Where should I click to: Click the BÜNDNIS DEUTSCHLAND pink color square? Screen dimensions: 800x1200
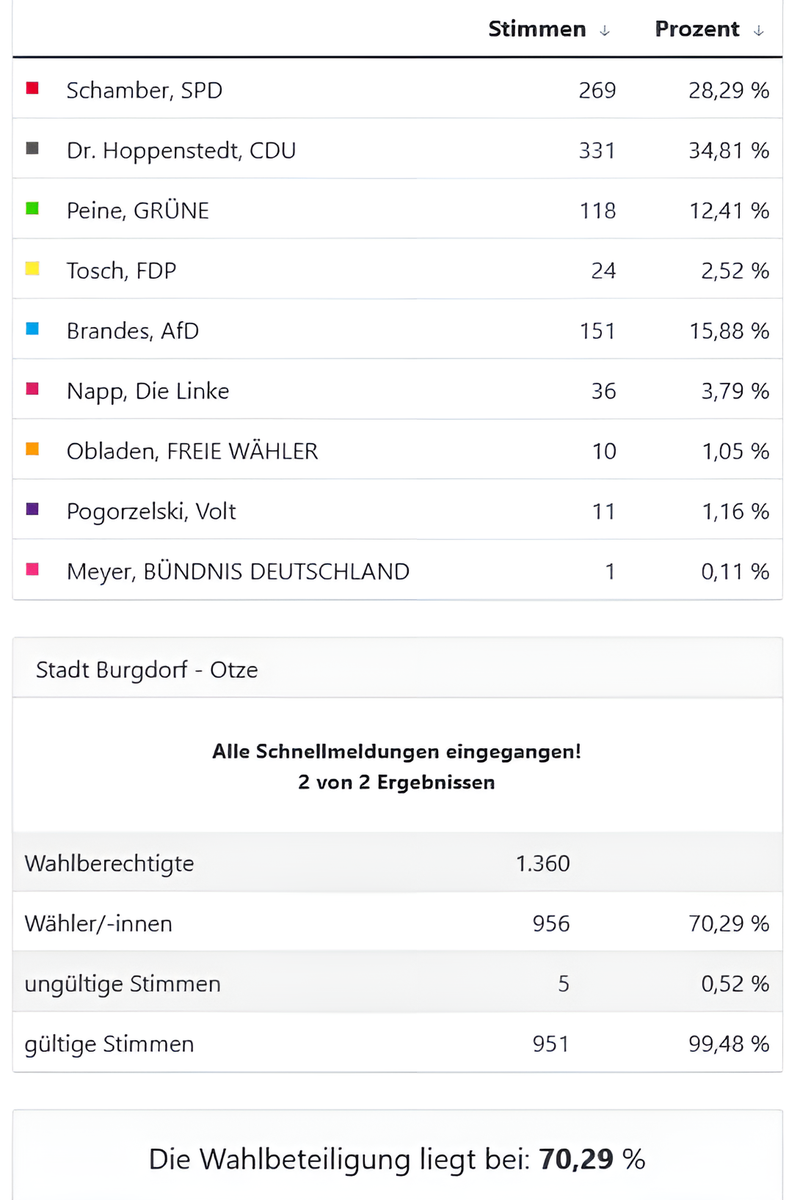coord(31,569)
